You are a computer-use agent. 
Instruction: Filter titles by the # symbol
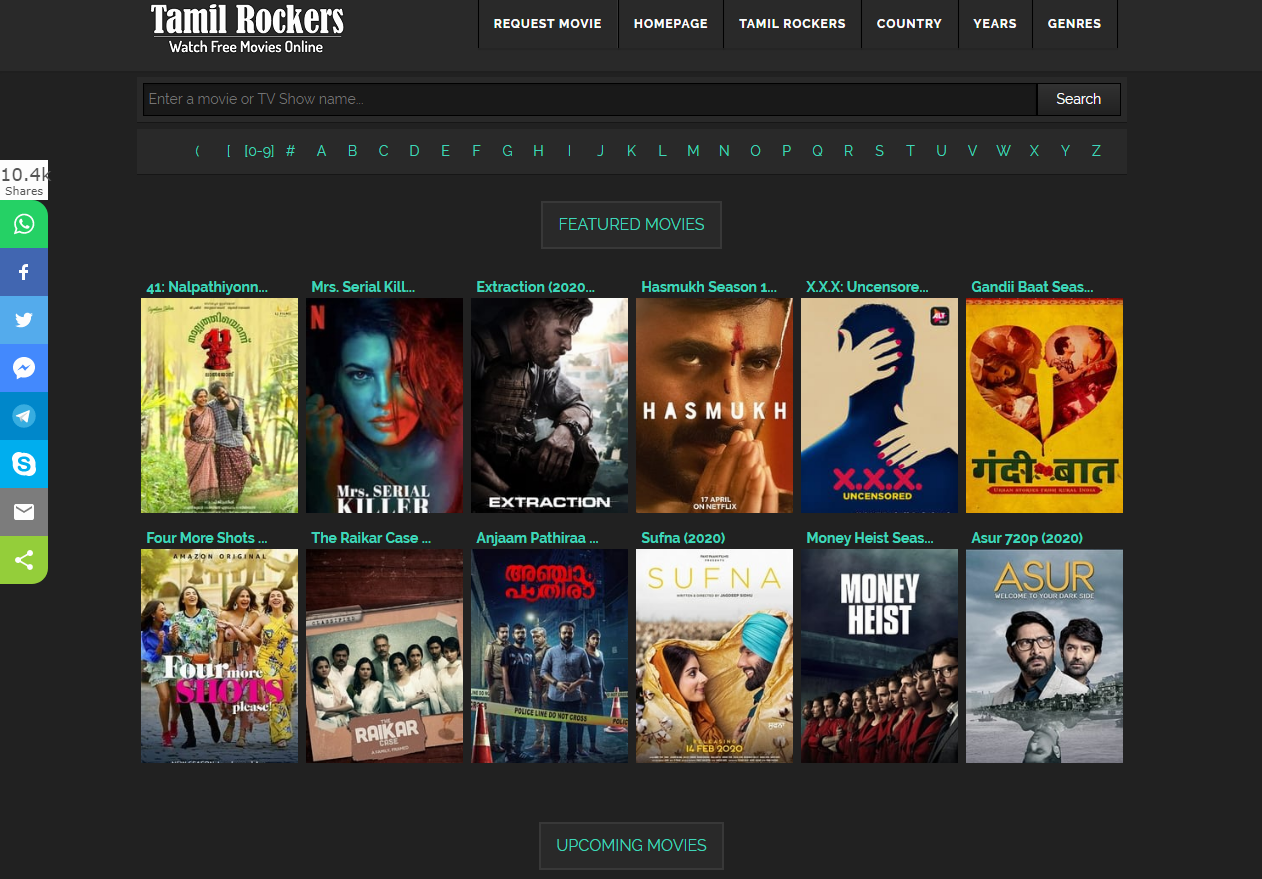click(290, 151)
